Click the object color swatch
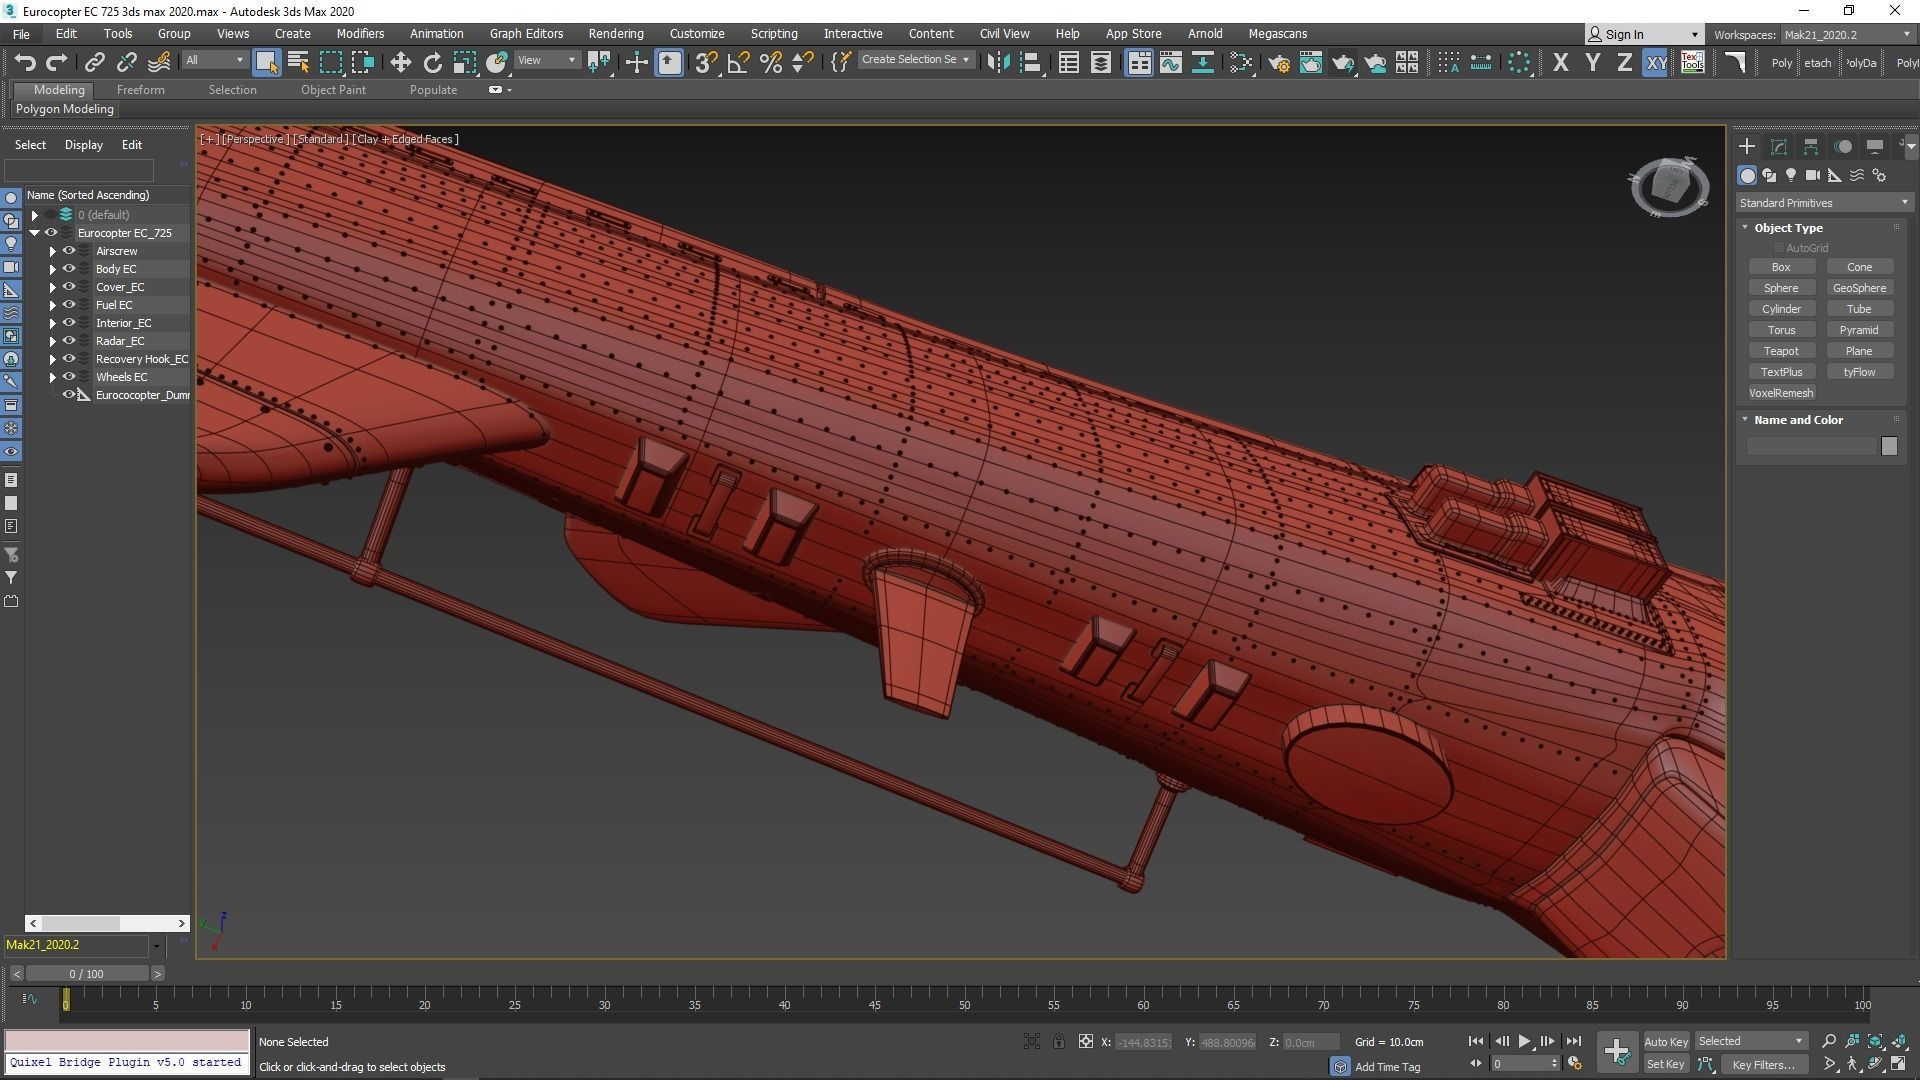The width and height of the screenshot is (1920, 1080). click(1888, 446)
